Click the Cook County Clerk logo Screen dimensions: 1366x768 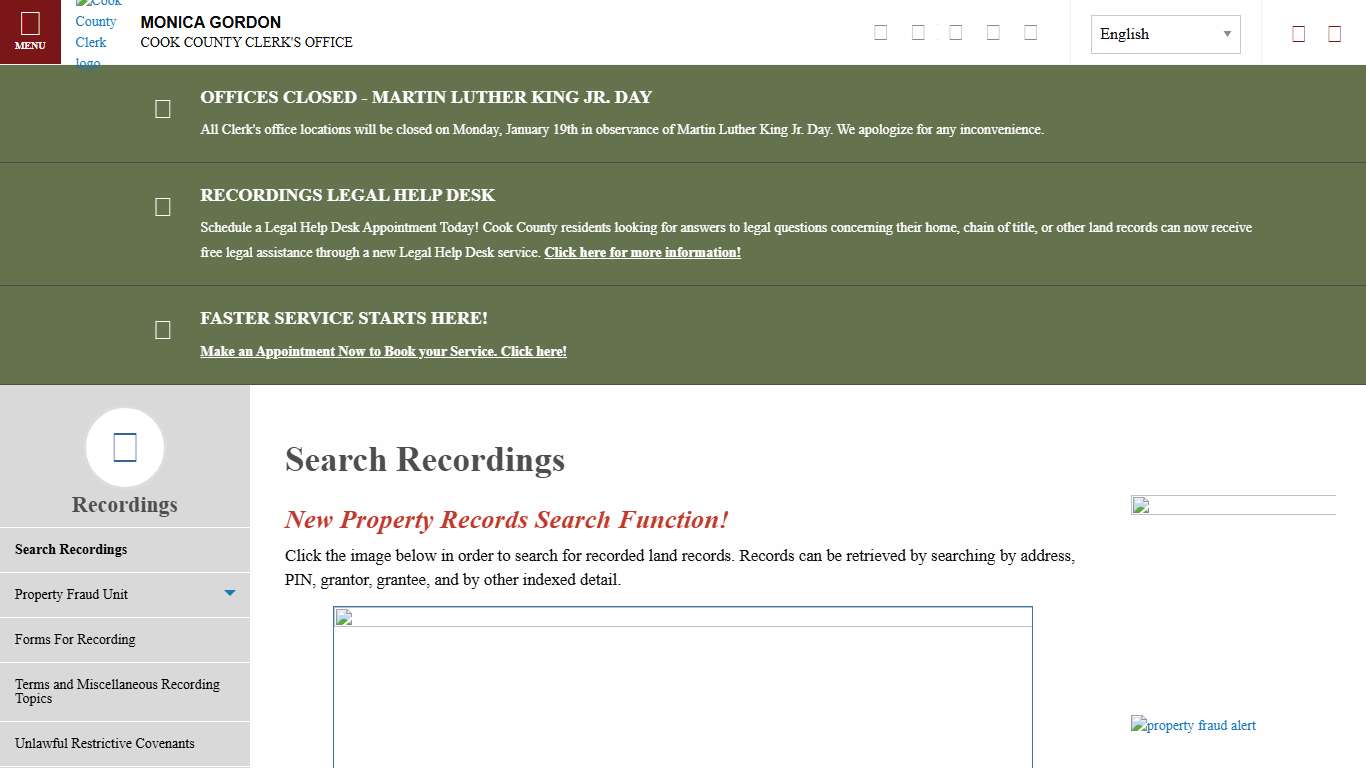(97, 31)
